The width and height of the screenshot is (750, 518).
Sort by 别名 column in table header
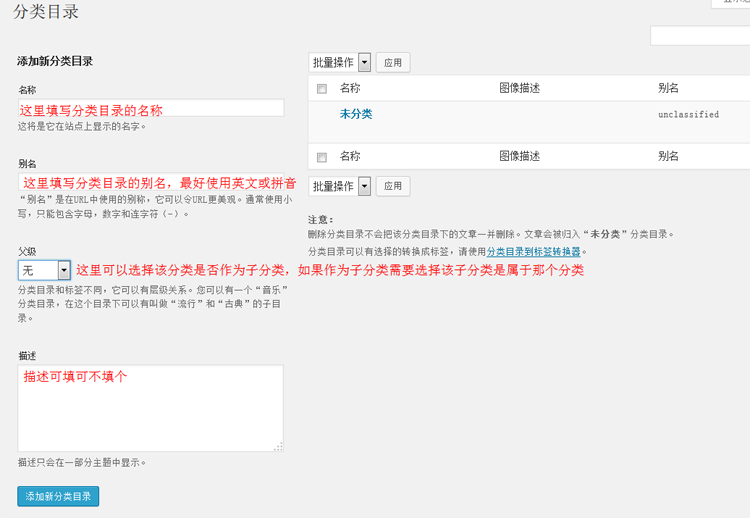pyautogui.click(x=668, y=88)
